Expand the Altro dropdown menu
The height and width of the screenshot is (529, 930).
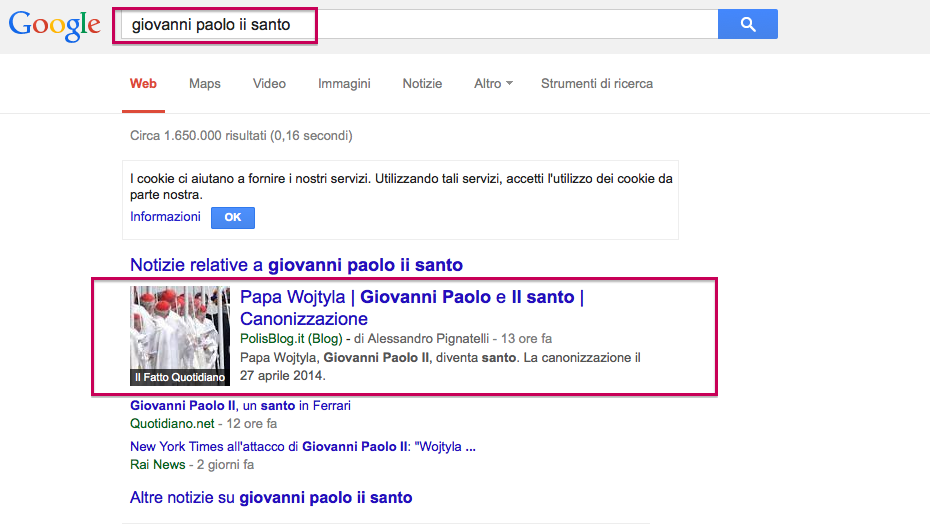point(493,84)
